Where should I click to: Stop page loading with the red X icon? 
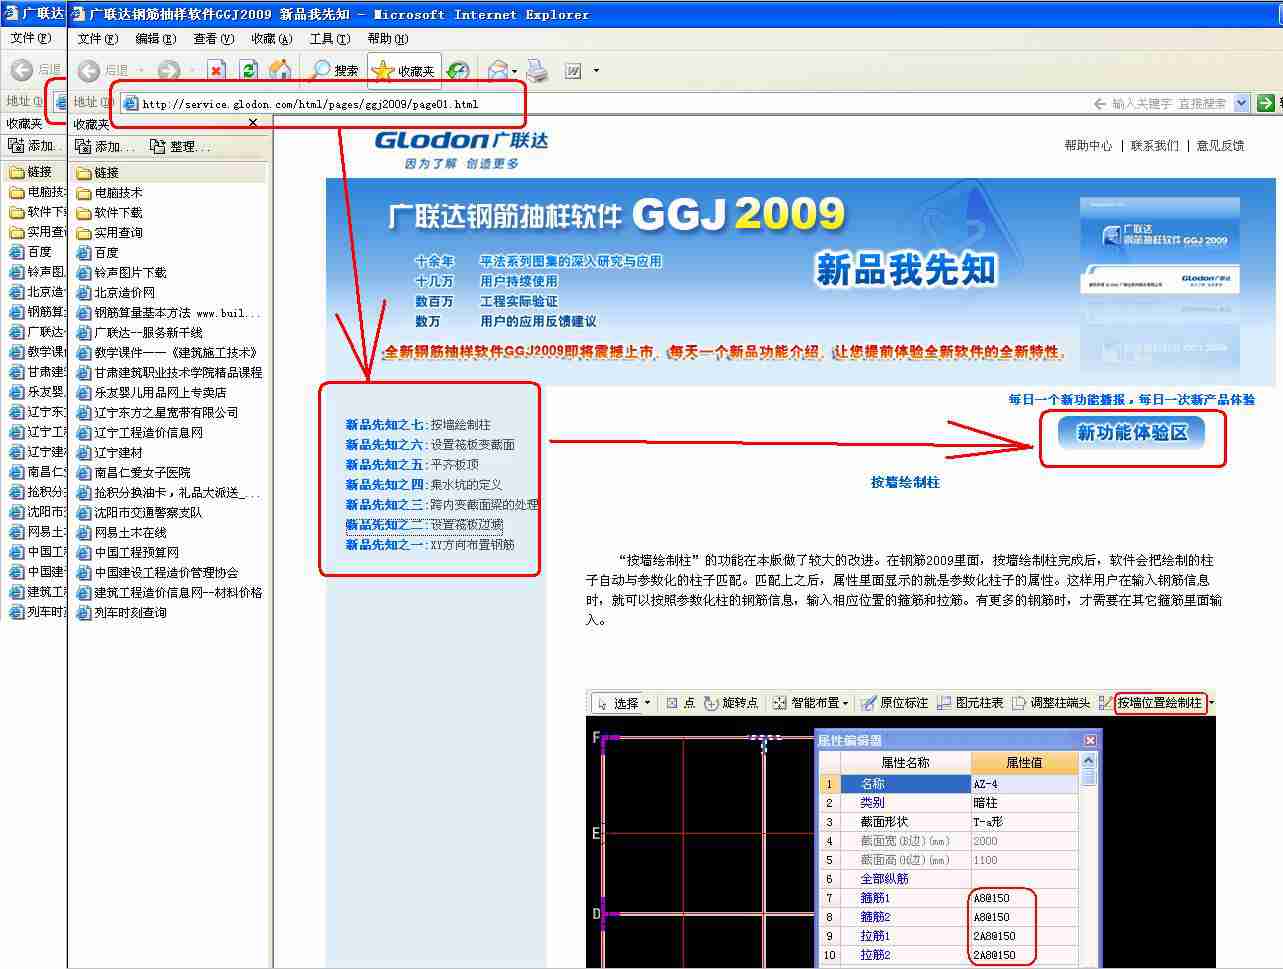tap(217, 70)
